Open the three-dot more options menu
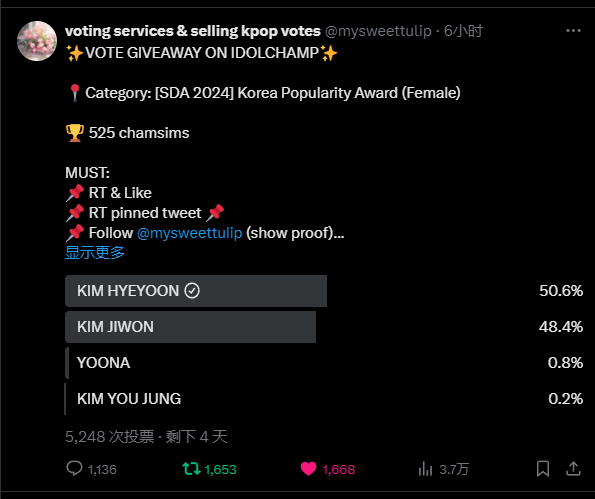The image size is (595, 499). click(x=573, y=31)
